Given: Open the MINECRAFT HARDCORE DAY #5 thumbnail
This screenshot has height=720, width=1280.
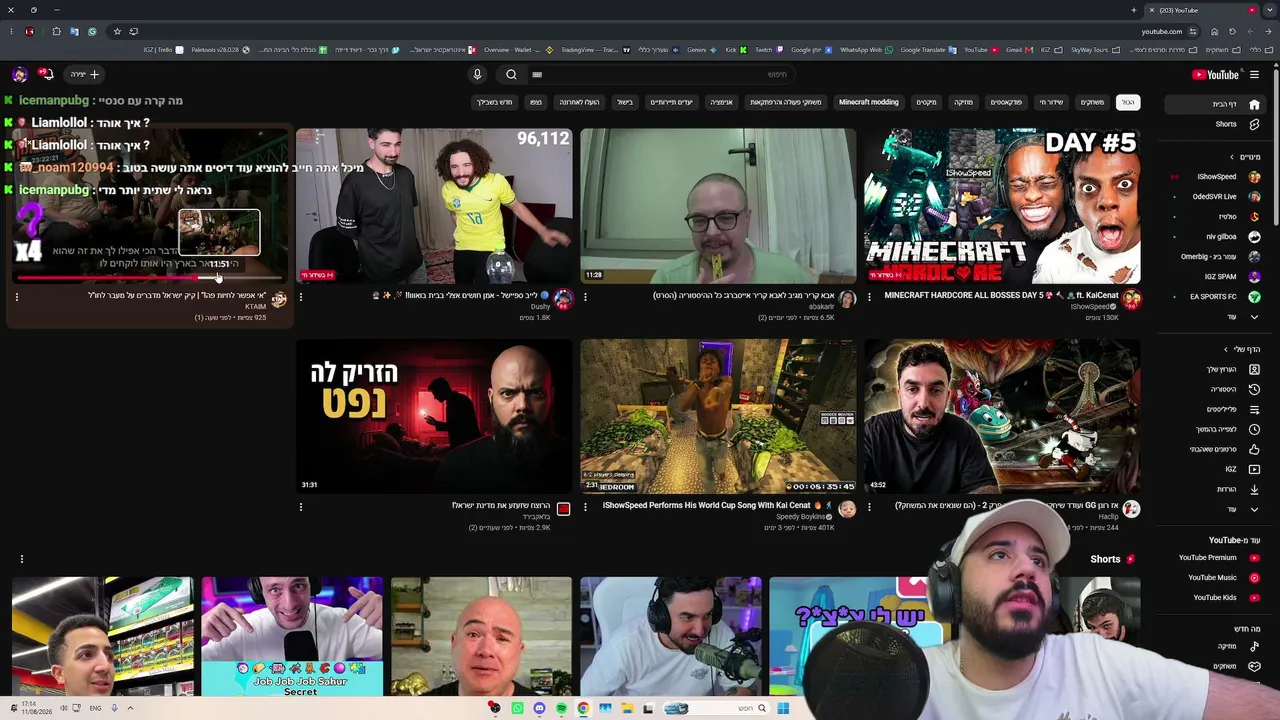Looking at the screenshot, I should pos(1002,206).
